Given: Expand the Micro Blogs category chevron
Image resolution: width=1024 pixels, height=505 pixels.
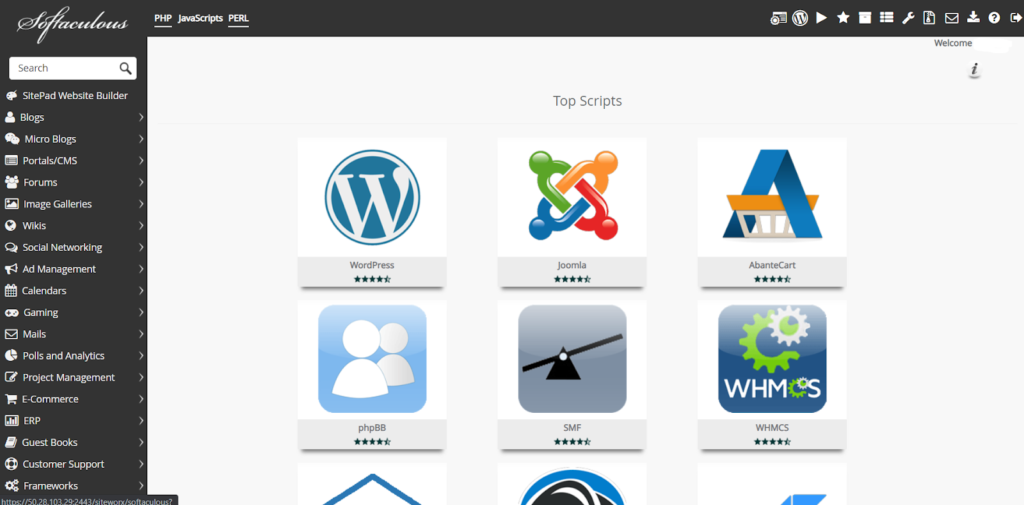Looking at the screenshot, I should click(141, 139).
